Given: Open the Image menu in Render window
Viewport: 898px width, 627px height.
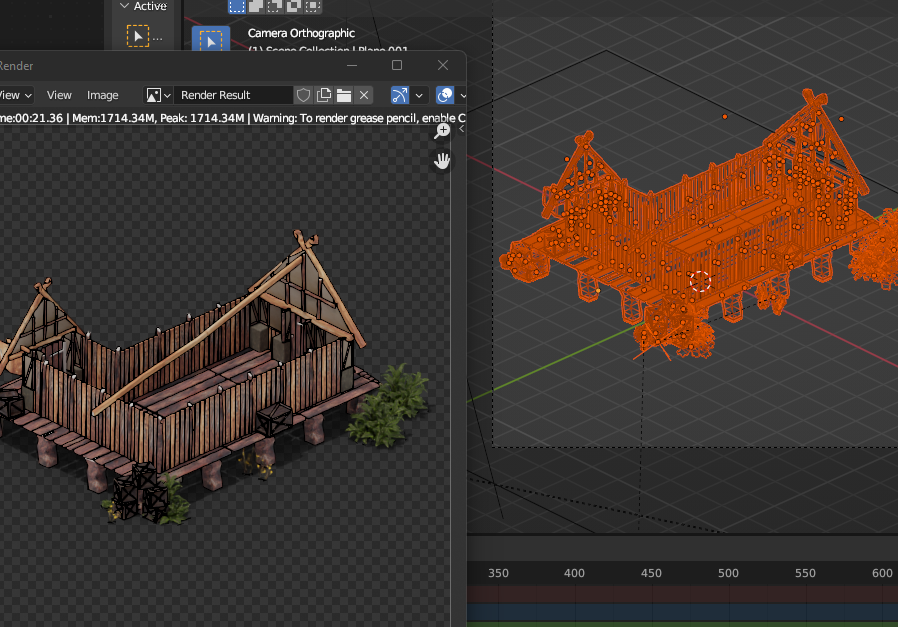Looking at the screenshot, I should pyautogui.click(x=103, y=95).
